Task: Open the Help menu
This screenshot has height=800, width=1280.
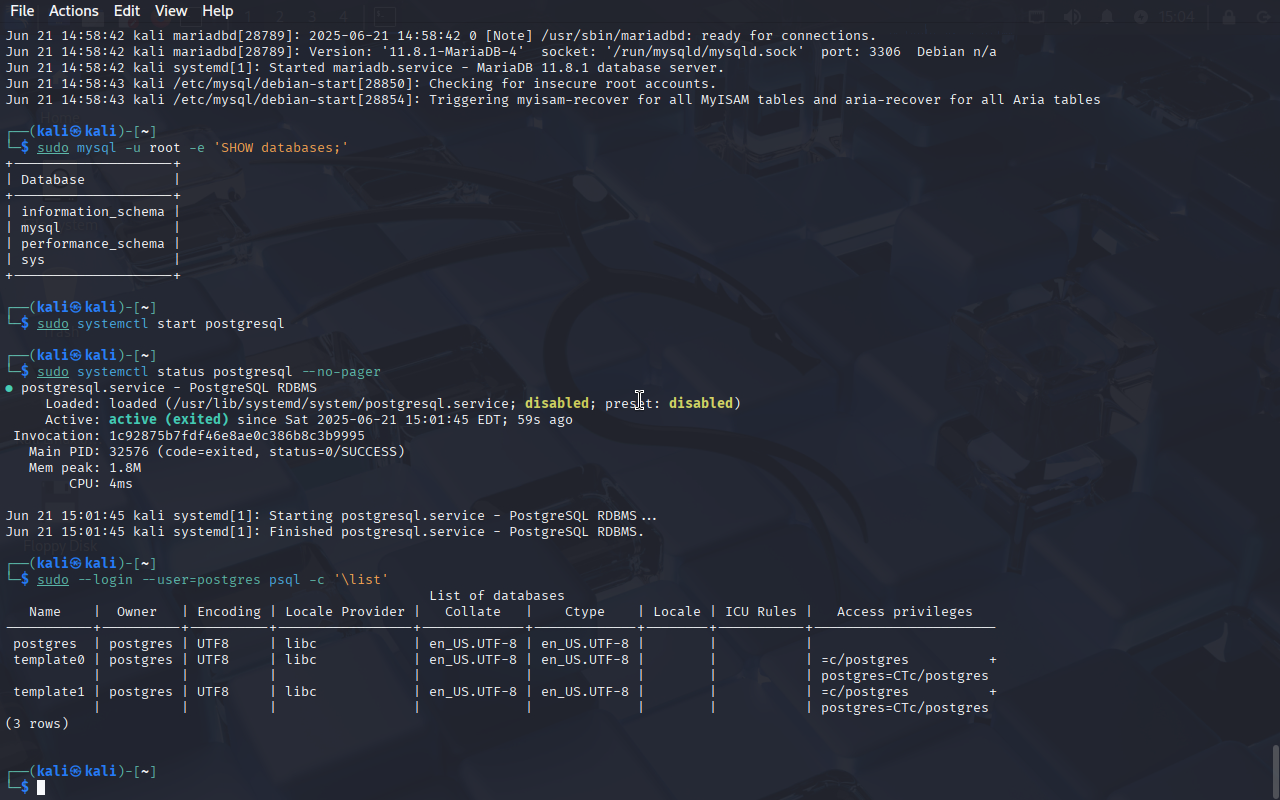Action: point(217,11)
